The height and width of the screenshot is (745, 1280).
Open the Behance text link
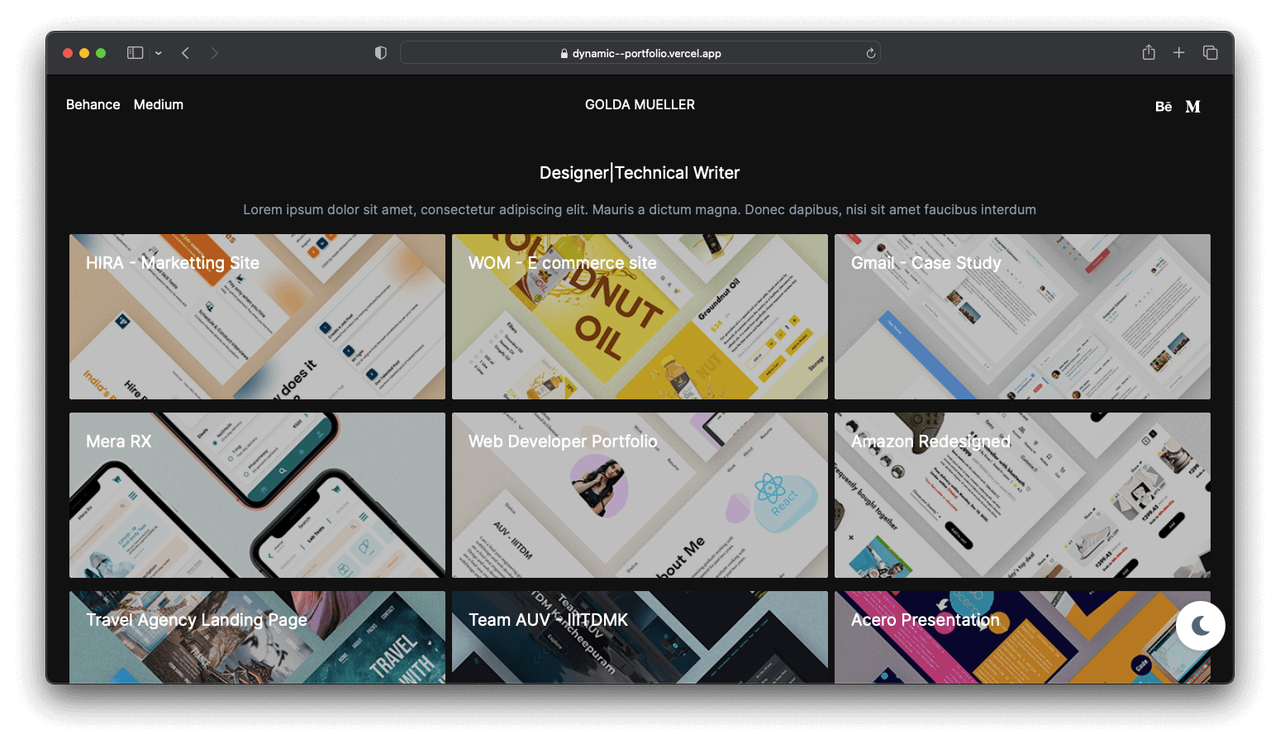[x=93, y=104]
